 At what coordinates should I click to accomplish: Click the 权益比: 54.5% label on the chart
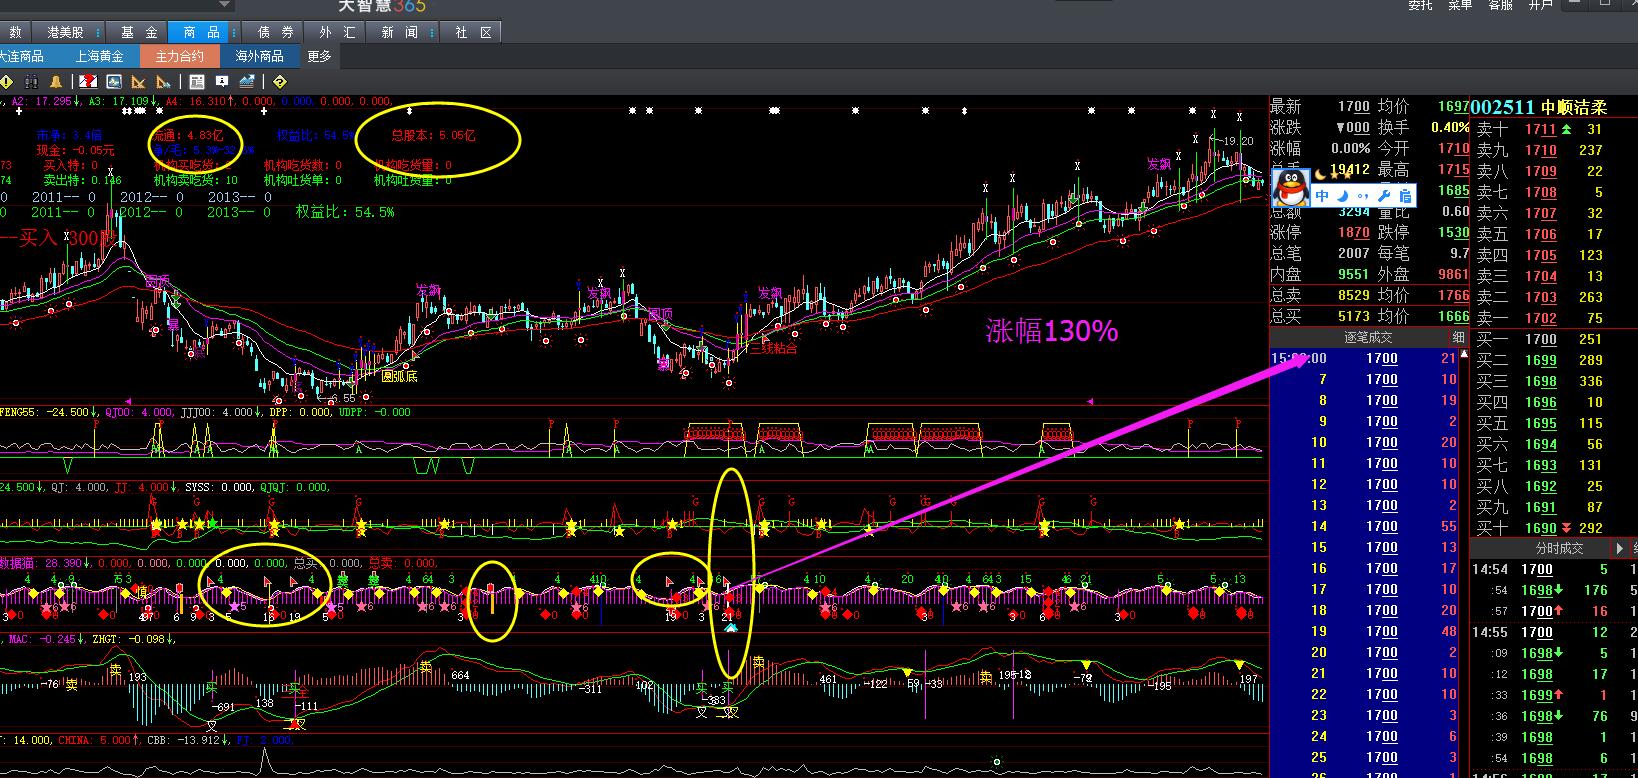pyautogui.click(x=344, y=212)
